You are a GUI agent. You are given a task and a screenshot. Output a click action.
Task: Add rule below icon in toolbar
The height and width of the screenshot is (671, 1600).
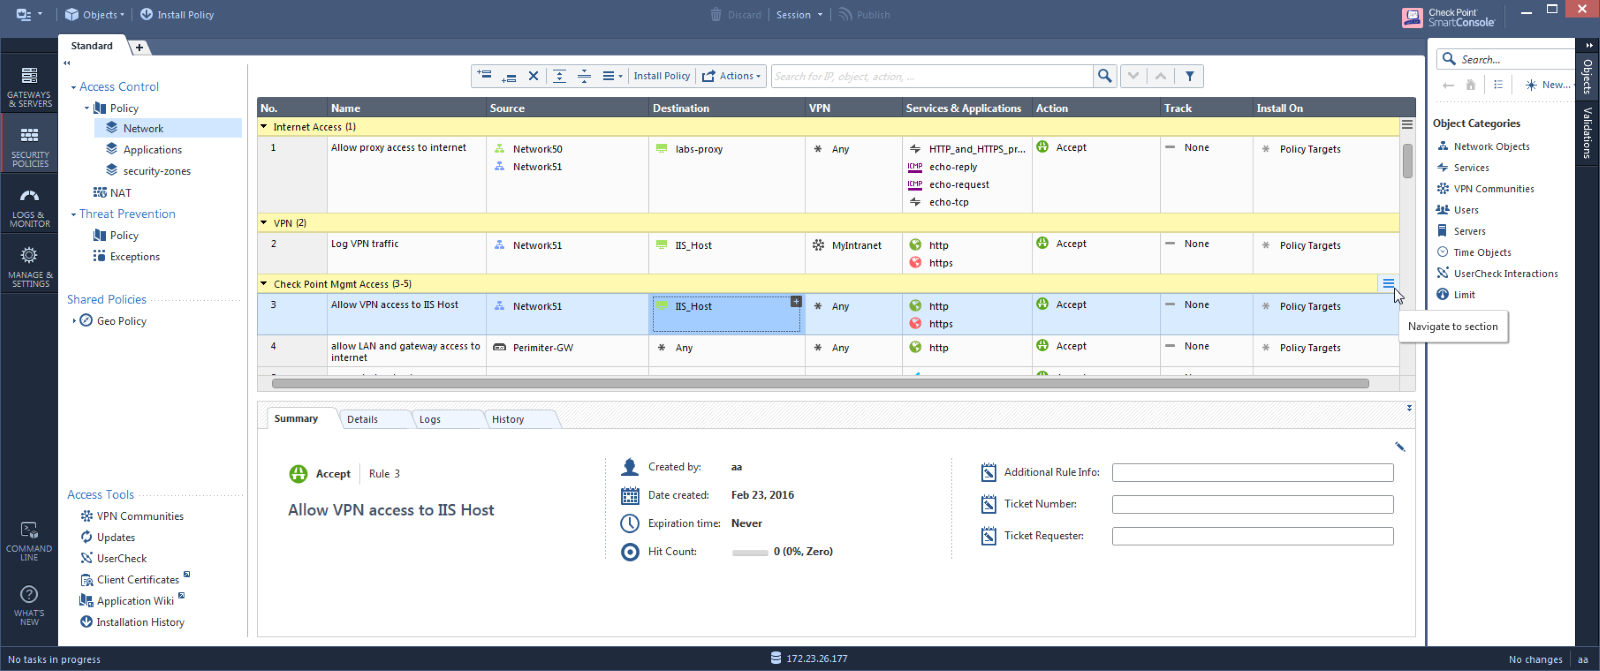509,76
